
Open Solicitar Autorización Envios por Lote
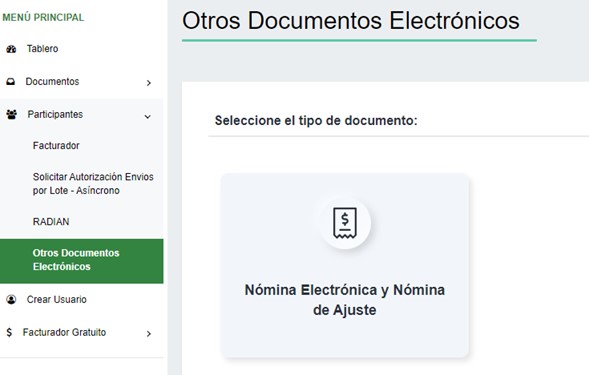tap(93, 184)
